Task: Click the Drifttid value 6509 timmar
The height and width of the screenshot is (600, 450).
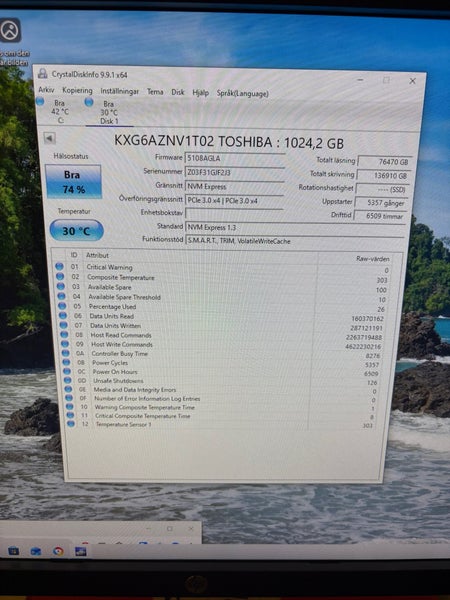Action: coord(380,216)
